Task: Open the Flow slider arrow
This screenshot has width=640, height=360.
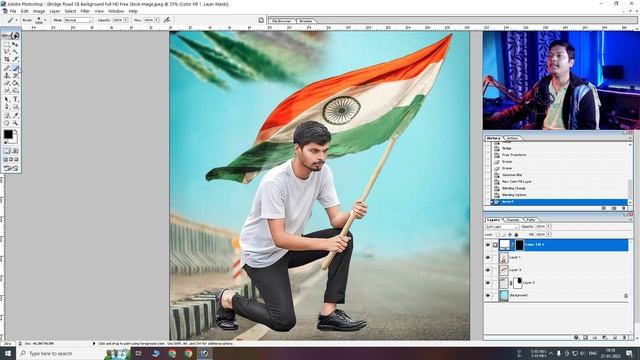Action: coord(156,20)
